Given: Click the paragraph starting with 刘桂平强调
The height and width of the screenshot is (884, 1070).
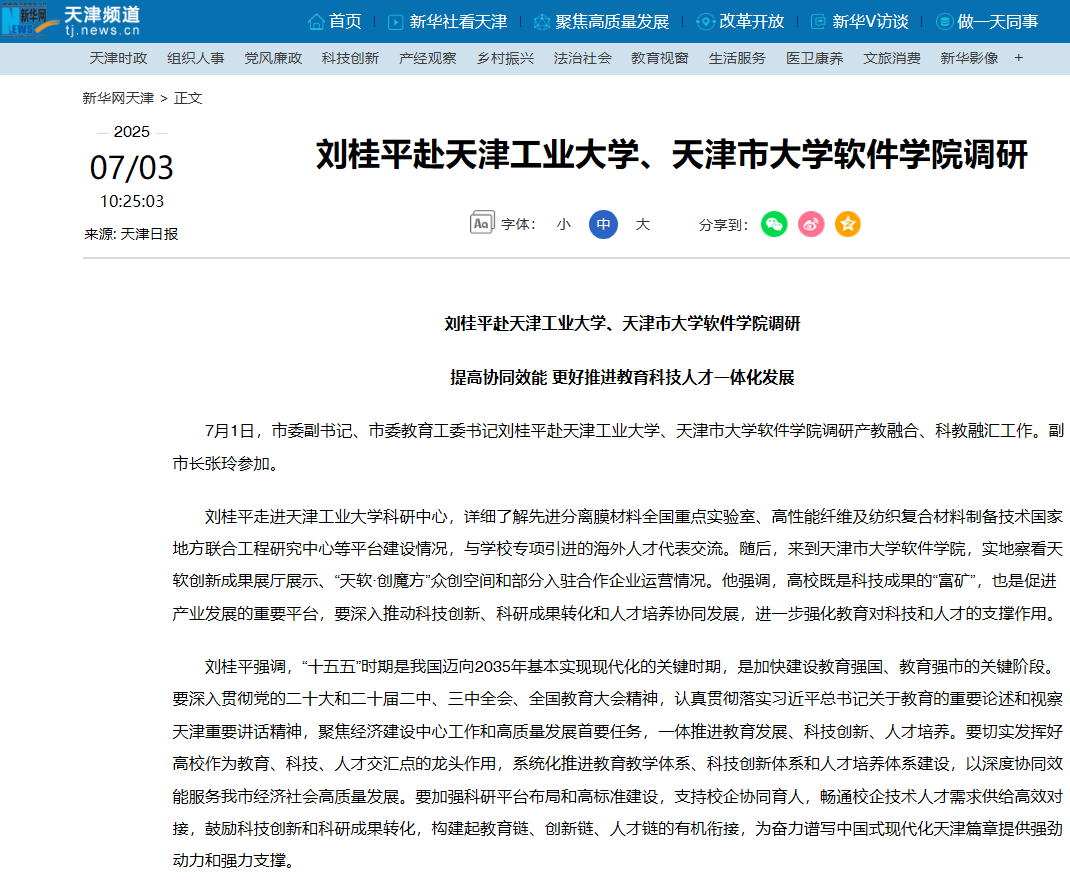Looking at the screenshot, I should 618,763.
